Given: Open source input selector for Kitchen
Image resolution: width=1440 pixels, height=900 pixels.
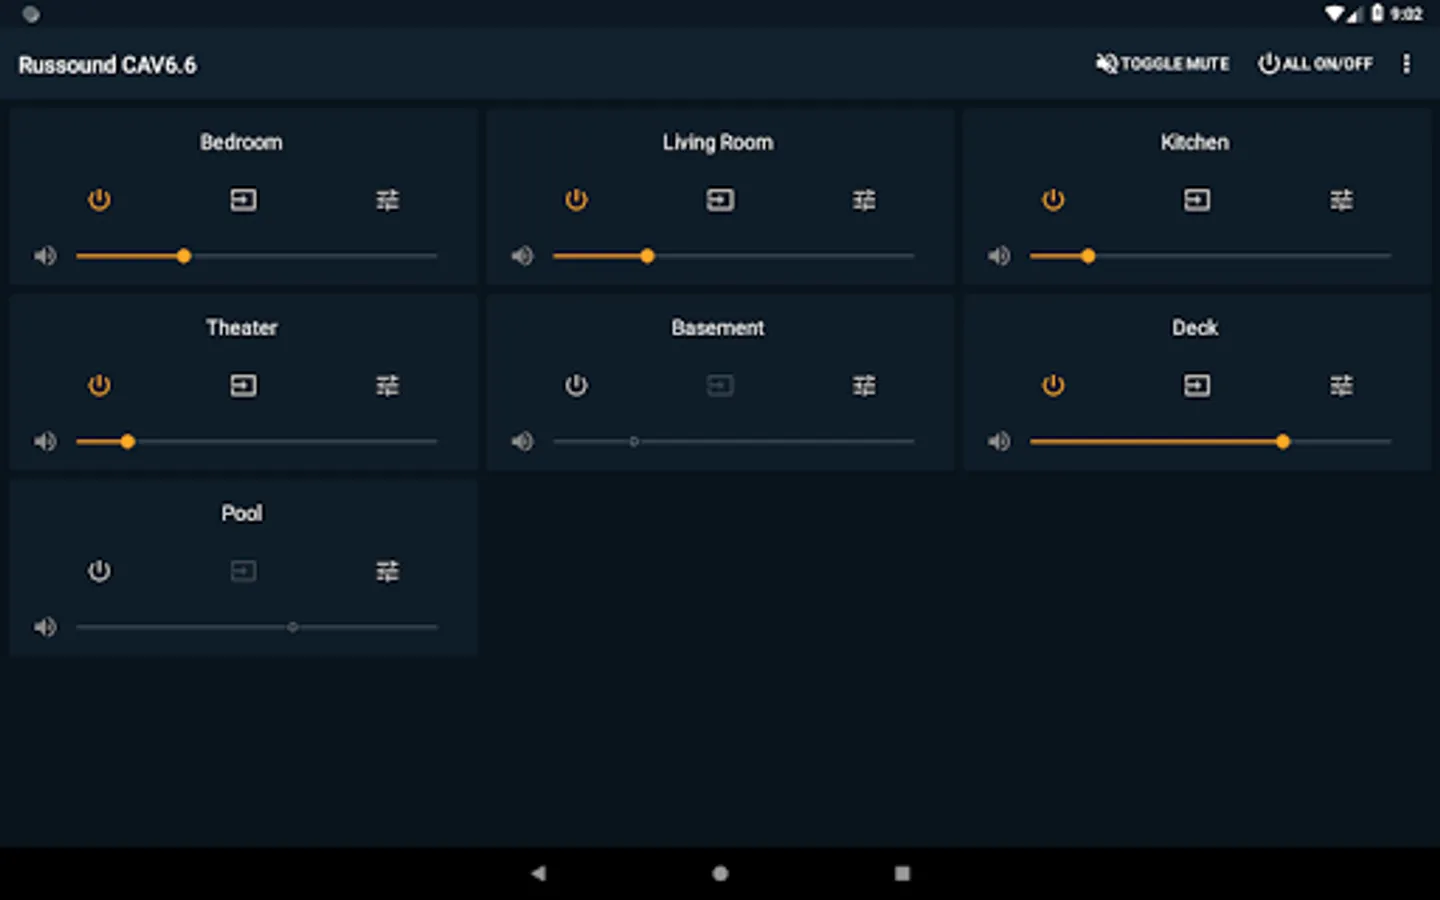Looking at the screenshot, I should point(1197,200).
